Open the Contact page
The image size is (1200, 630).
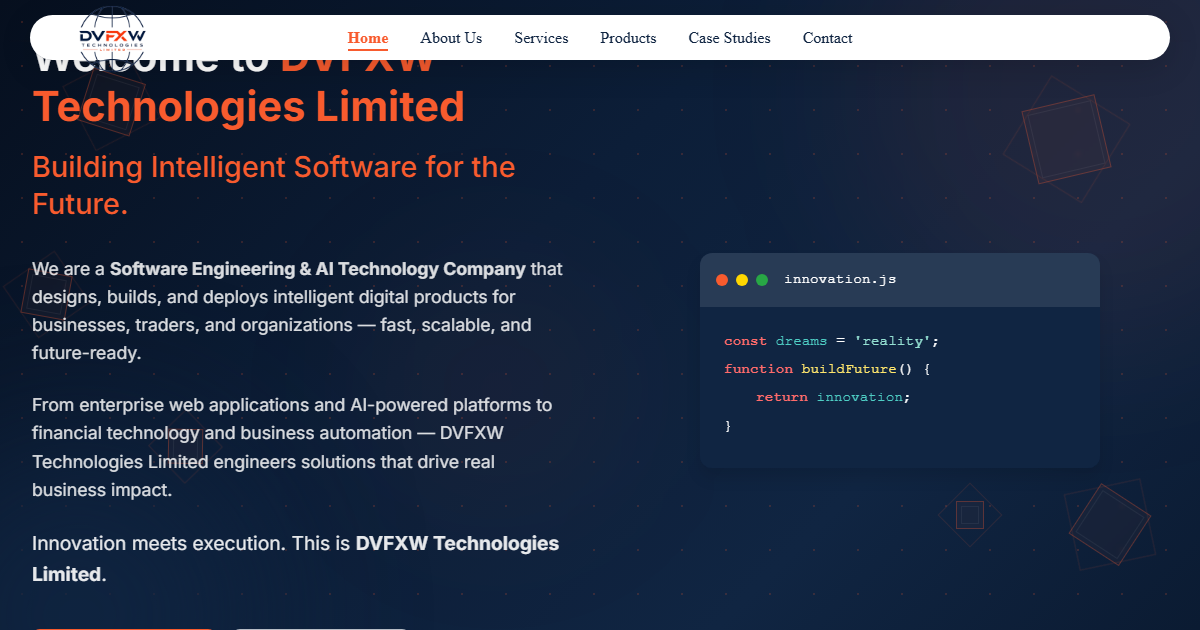[827, 38]
